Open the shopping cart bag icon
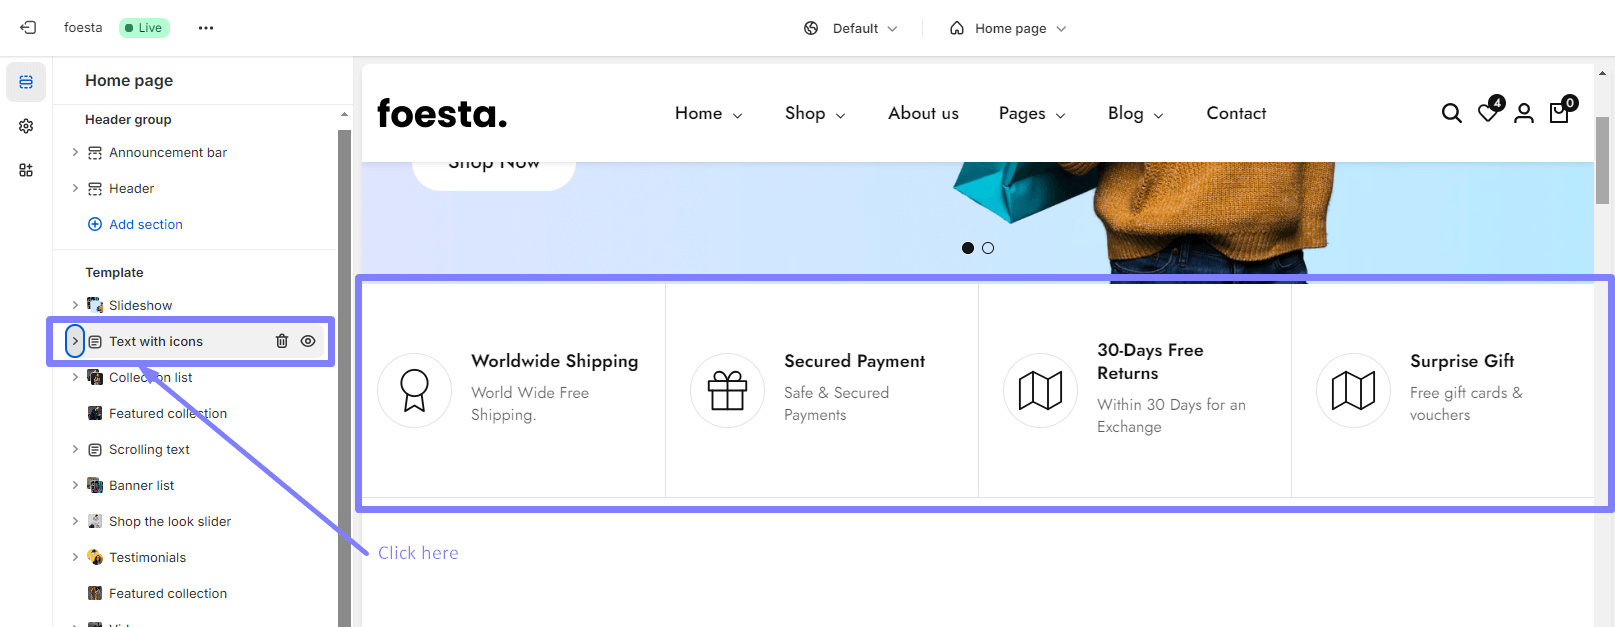Screen dimensions: 1615x627 (x=1559, y=113)
